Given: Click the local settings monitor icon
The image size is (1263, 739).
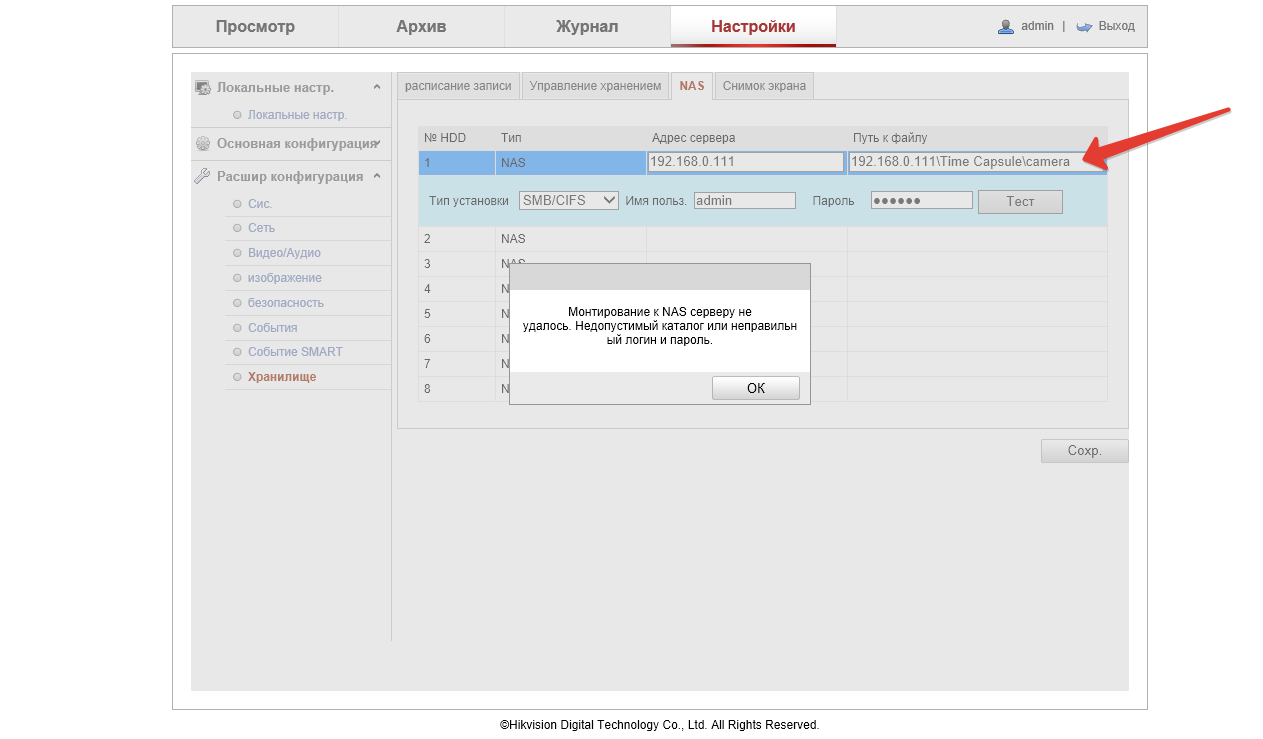Looking at the screenshot, I should point(203,88).
